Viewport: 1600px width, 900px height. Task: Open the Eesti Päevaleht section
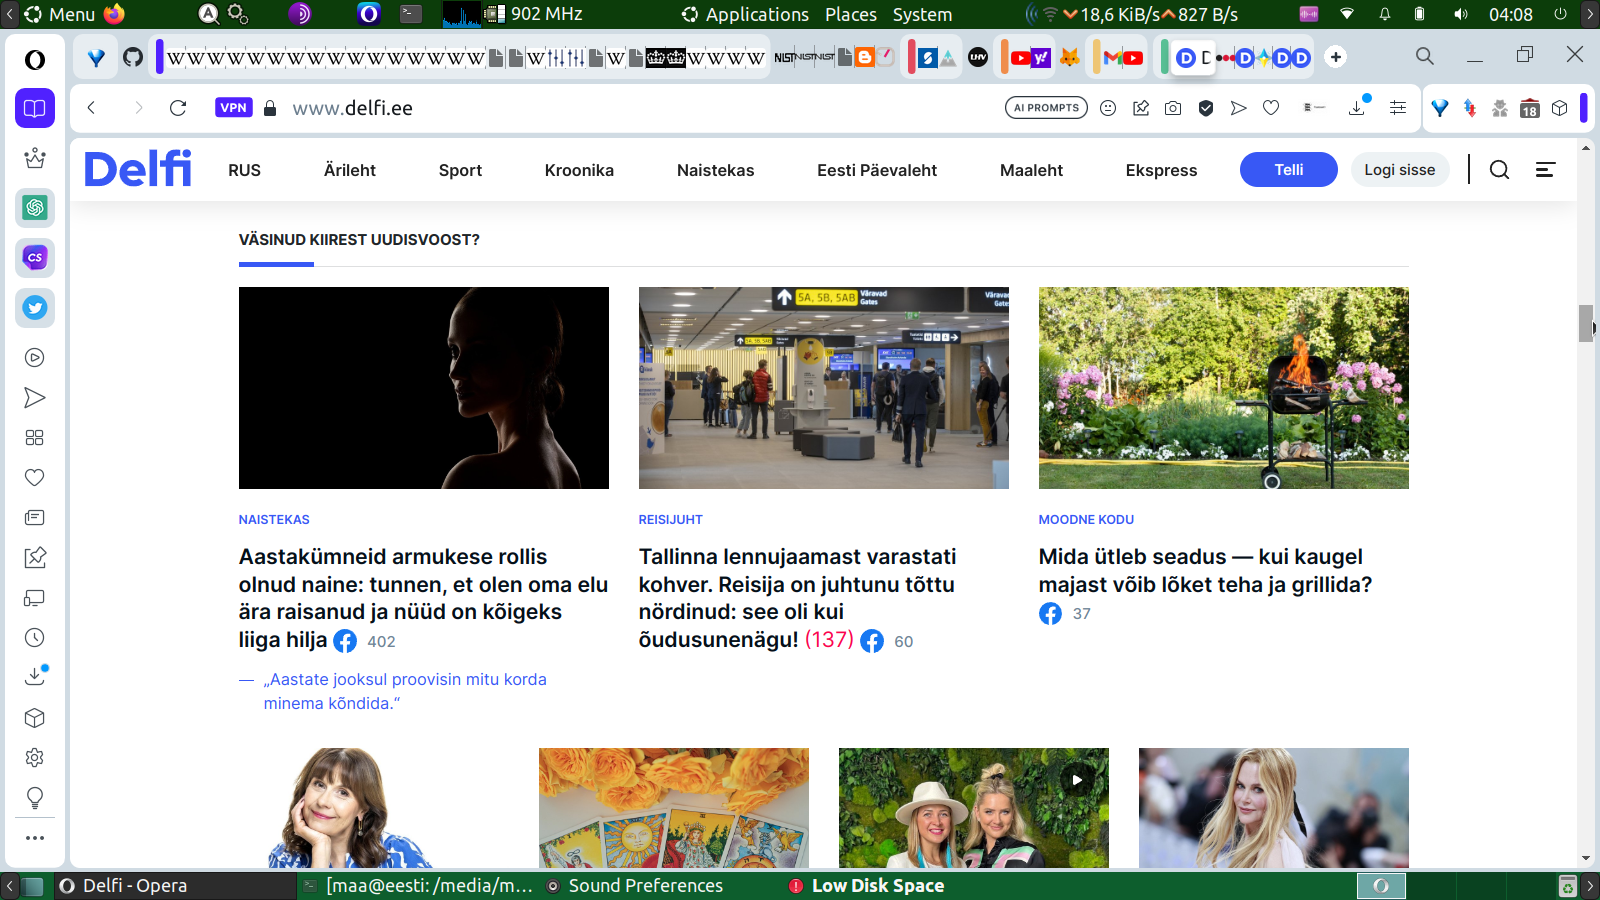877,170
